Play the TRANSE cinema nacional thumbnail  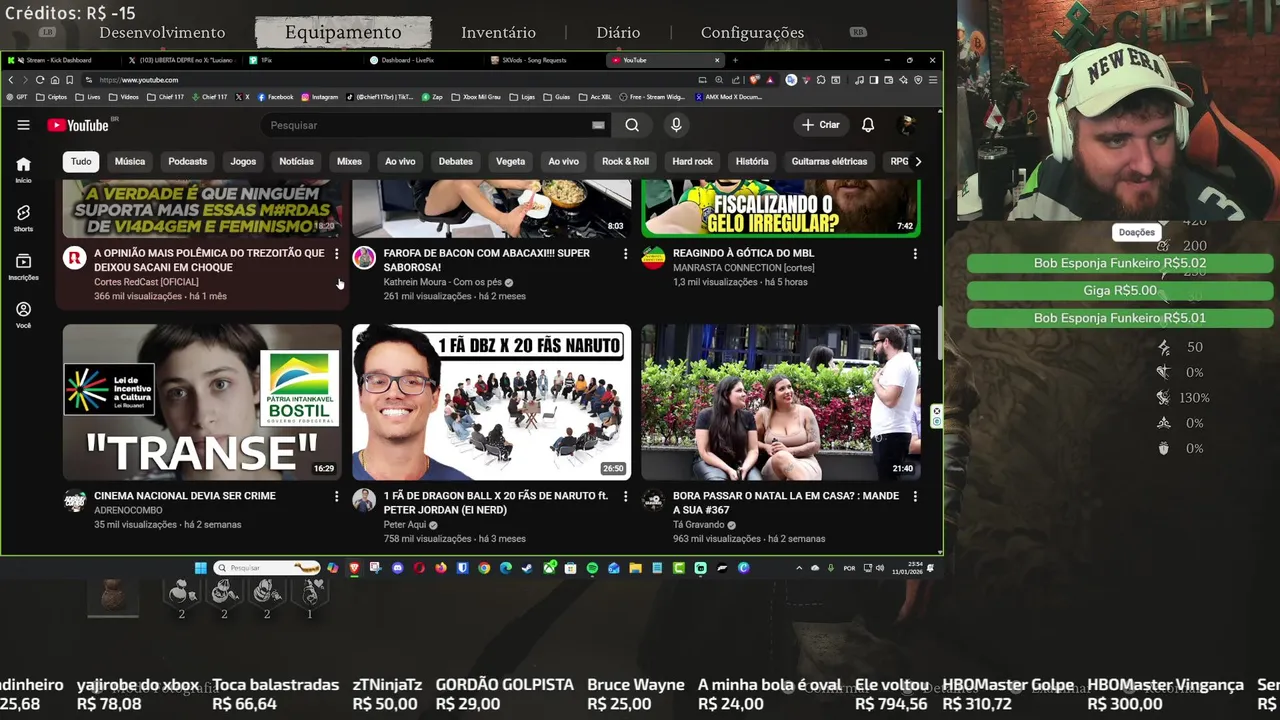[202, 402]
